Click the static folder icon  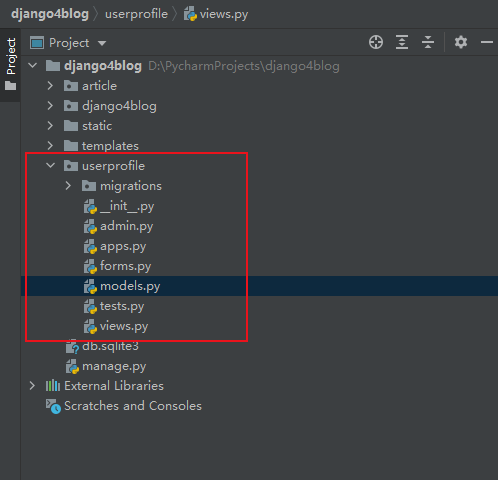[x=71, y=126]
